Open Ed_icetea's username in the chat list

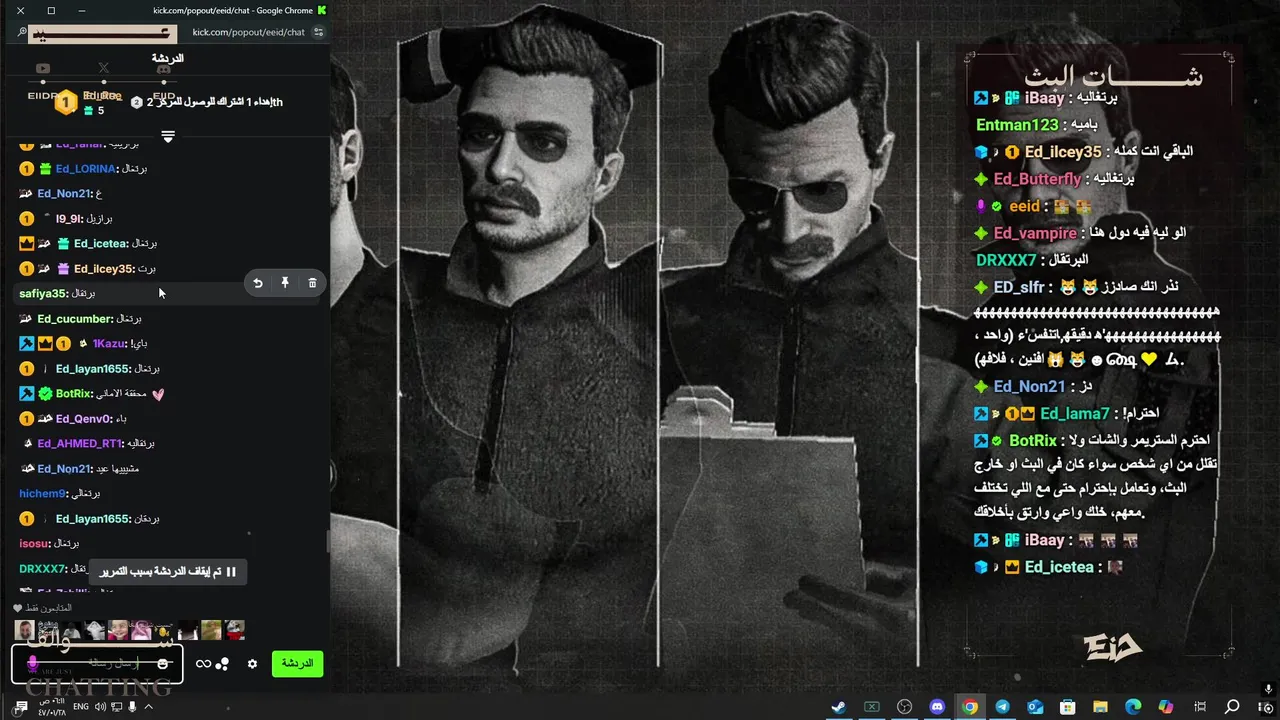pyautogui.click(x=101, y=243)
